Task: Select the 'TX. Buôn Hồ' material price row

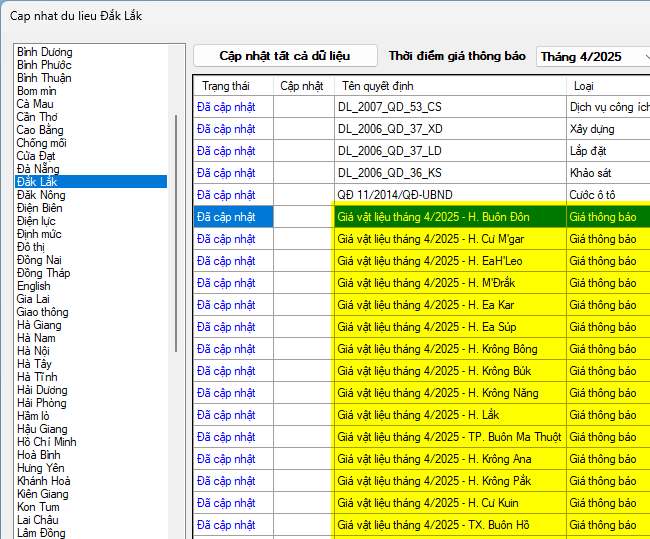Action: (450, 524)
